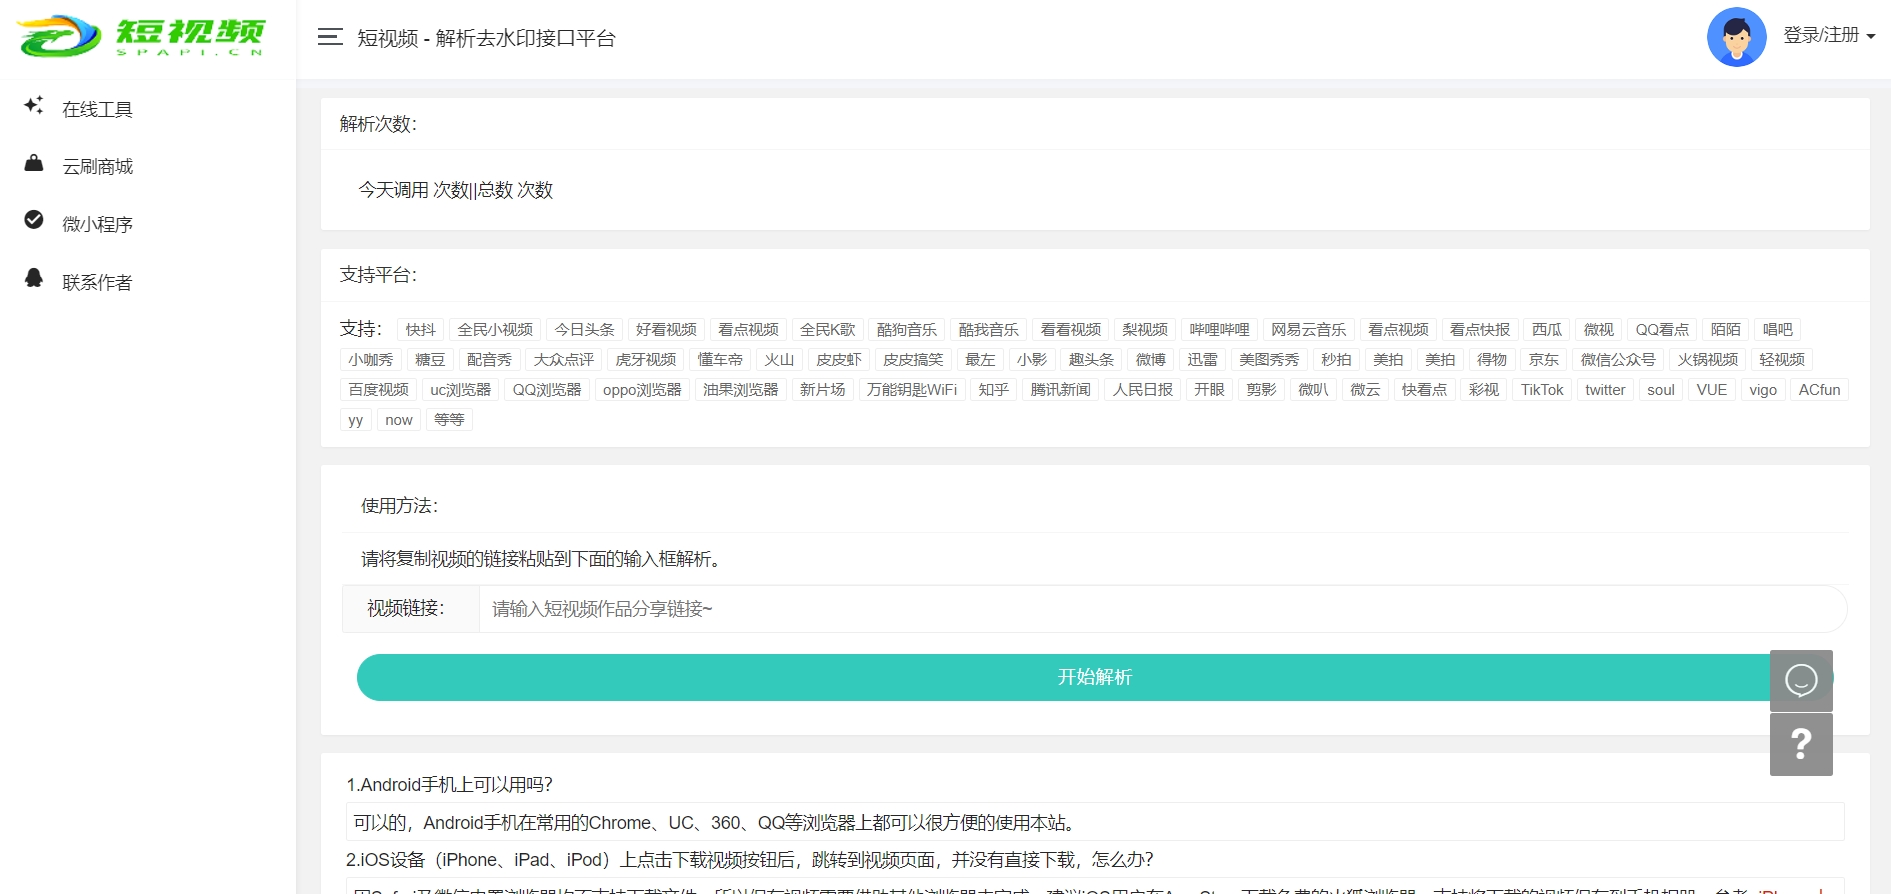Click the 梨视频 platform tag
The image size is (1891, 894).
coord(1145,330)
